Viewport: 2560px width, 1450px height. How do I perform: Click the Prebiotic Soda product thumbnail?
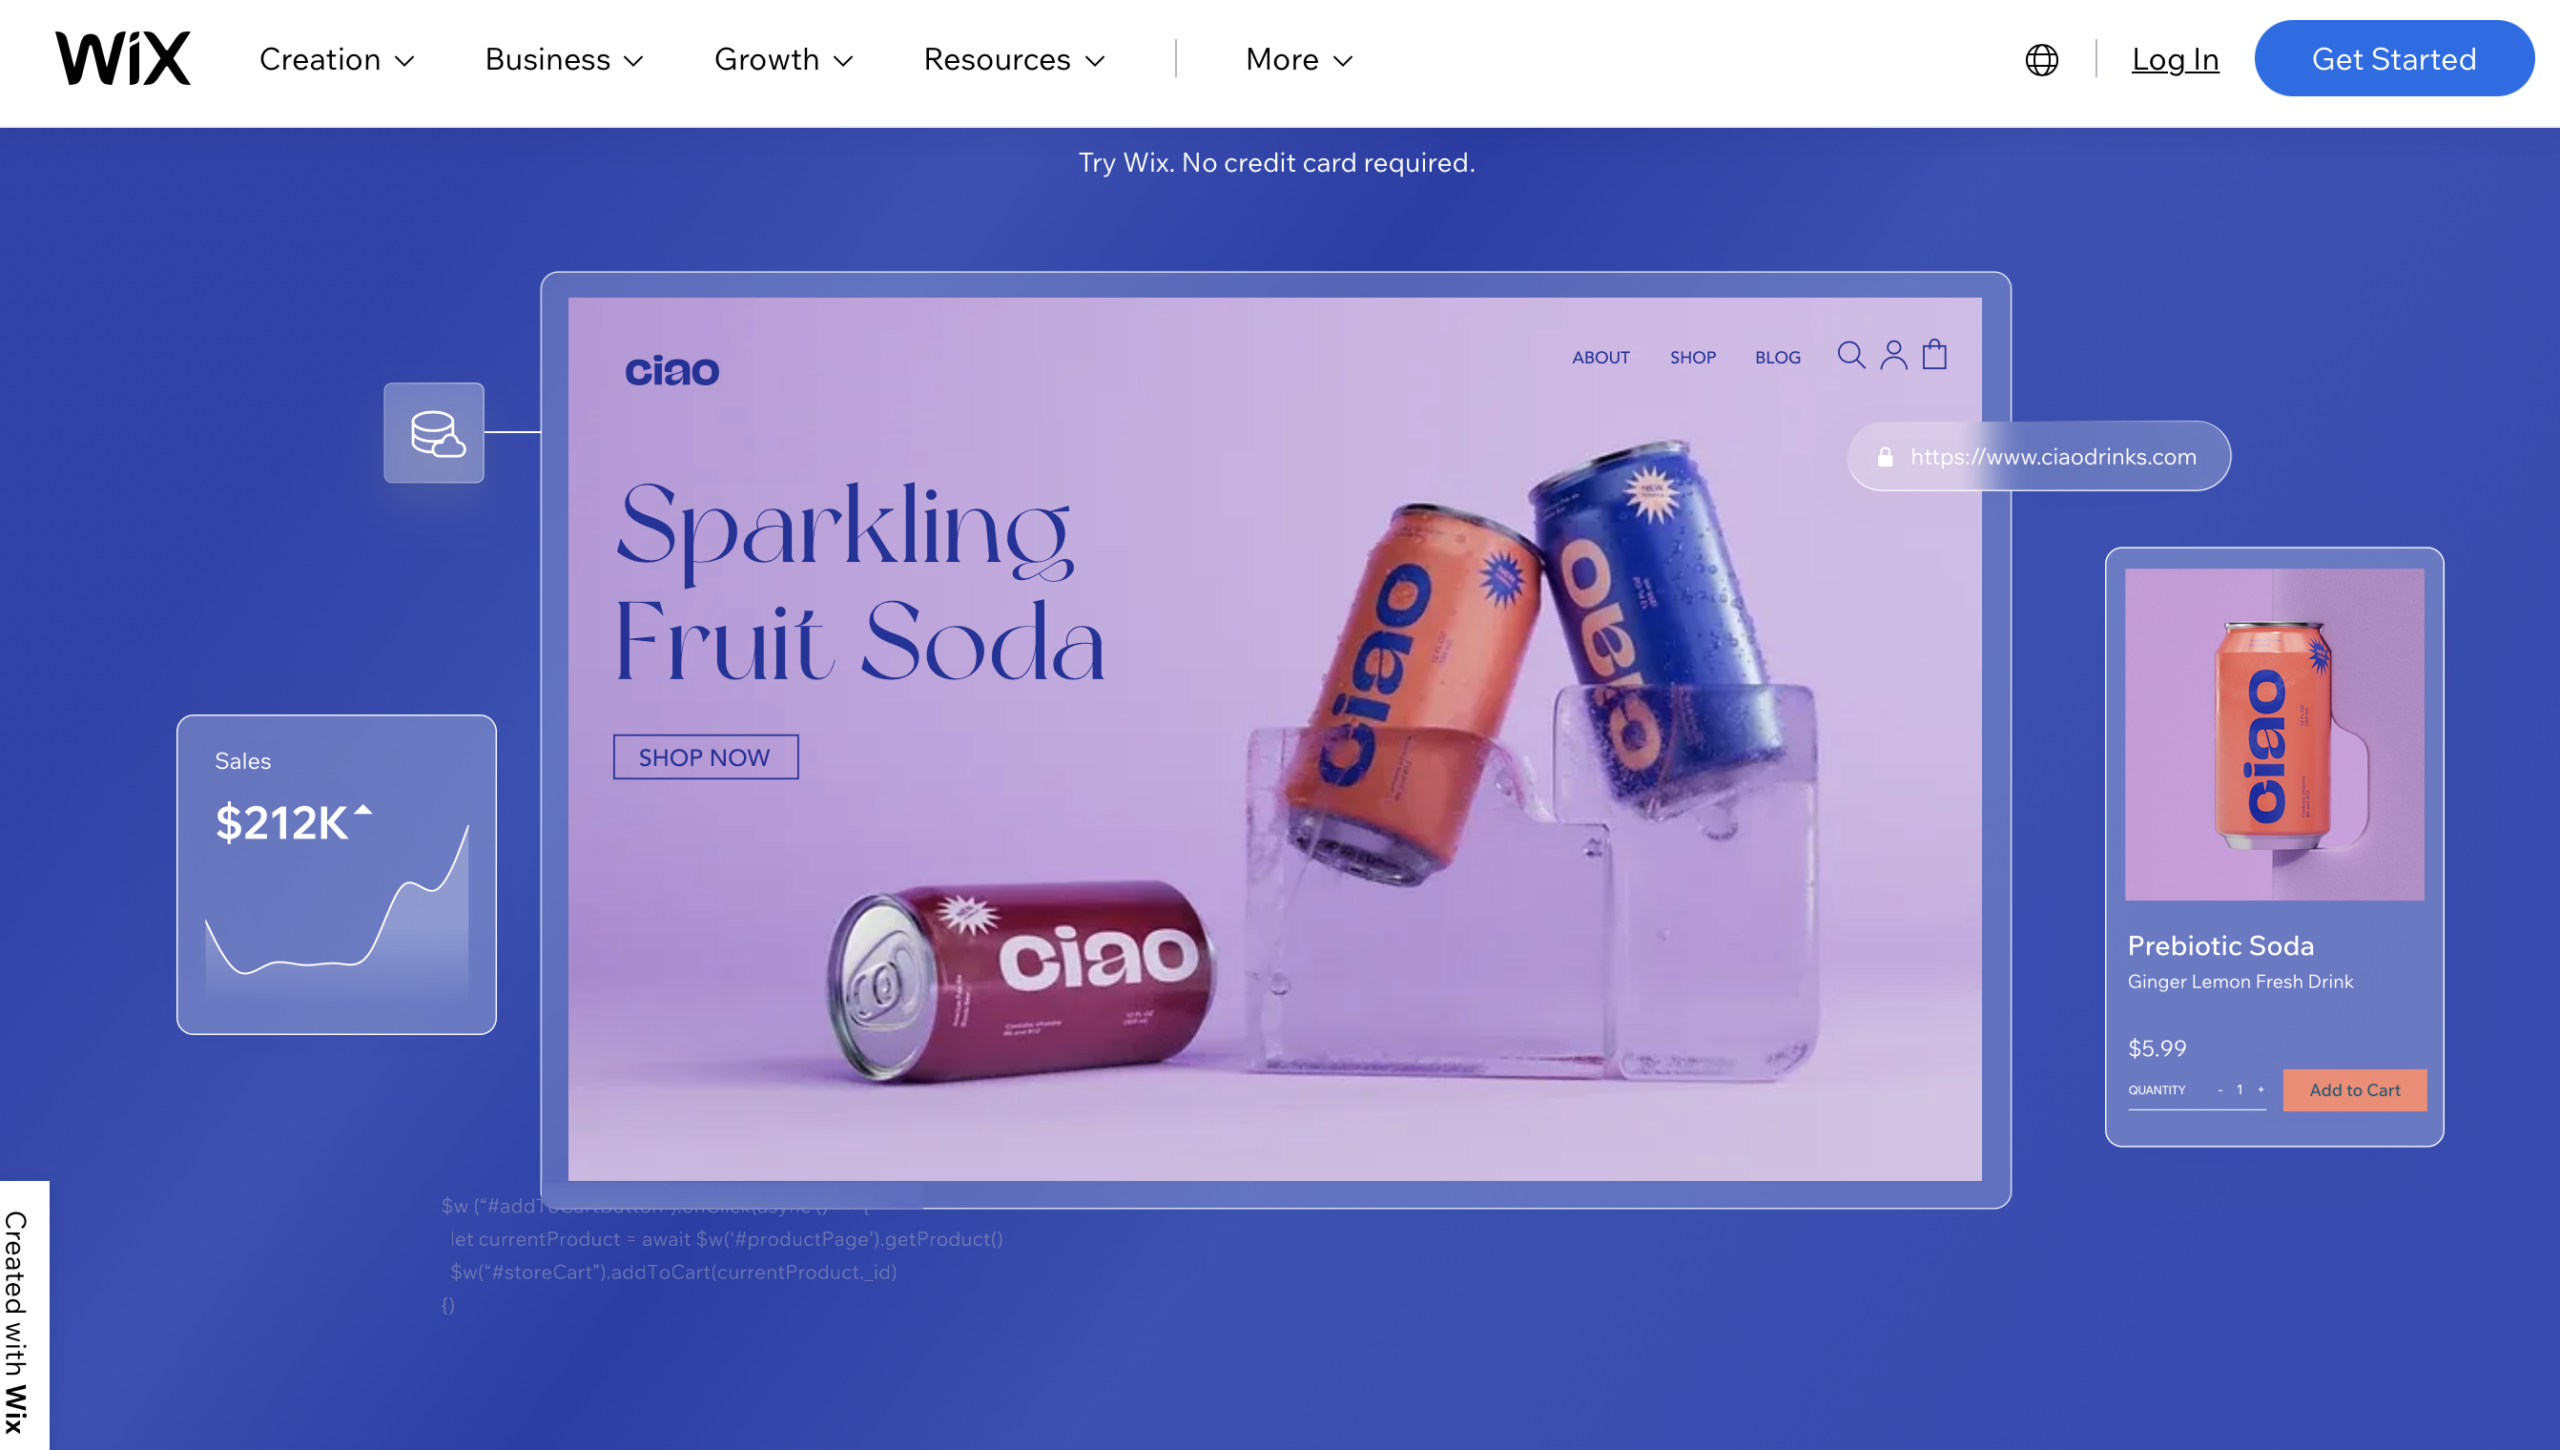pyautogui.click(x=2274, y=735)
